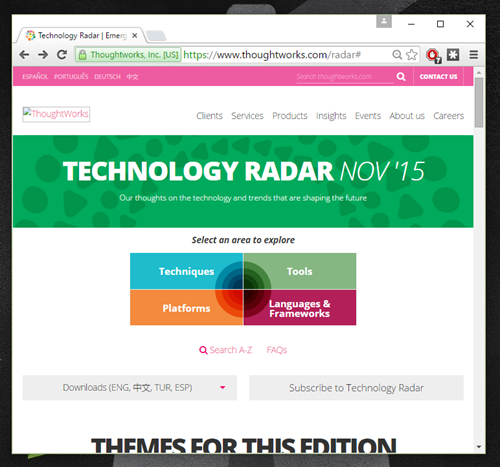
Task: Click the CONTACT US button
Action: 438,77
